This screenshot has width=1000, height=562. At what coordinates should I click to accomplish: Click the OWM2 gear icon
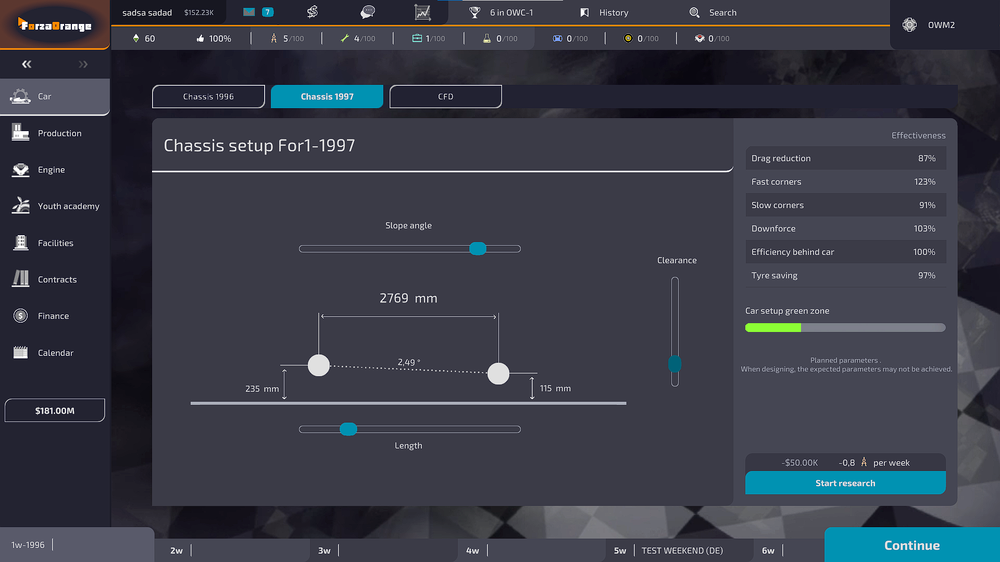click(909, 25)
